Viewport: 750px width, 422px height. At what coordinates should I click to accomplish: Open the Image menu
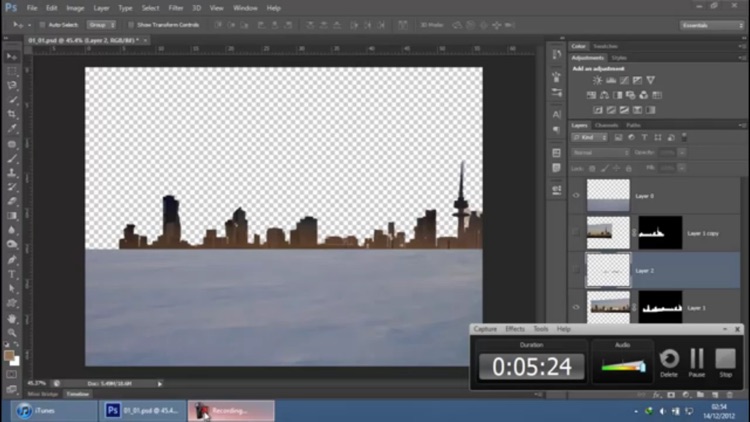[x=75, y=8]
